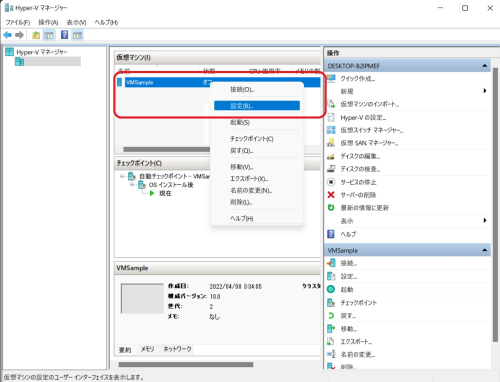Click ディスクの編集 icon
Screen dimensions: 500x382
point(331,156)
